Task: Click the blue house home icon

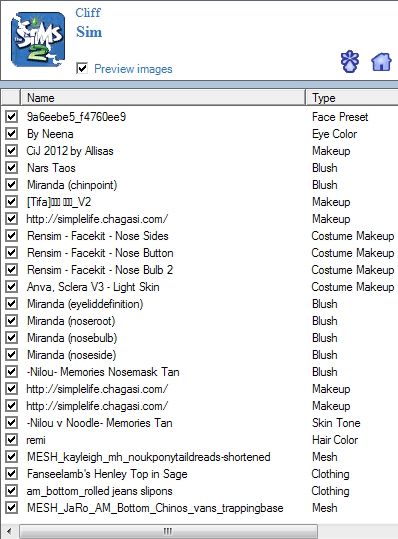Action: [x=381, y=62]
